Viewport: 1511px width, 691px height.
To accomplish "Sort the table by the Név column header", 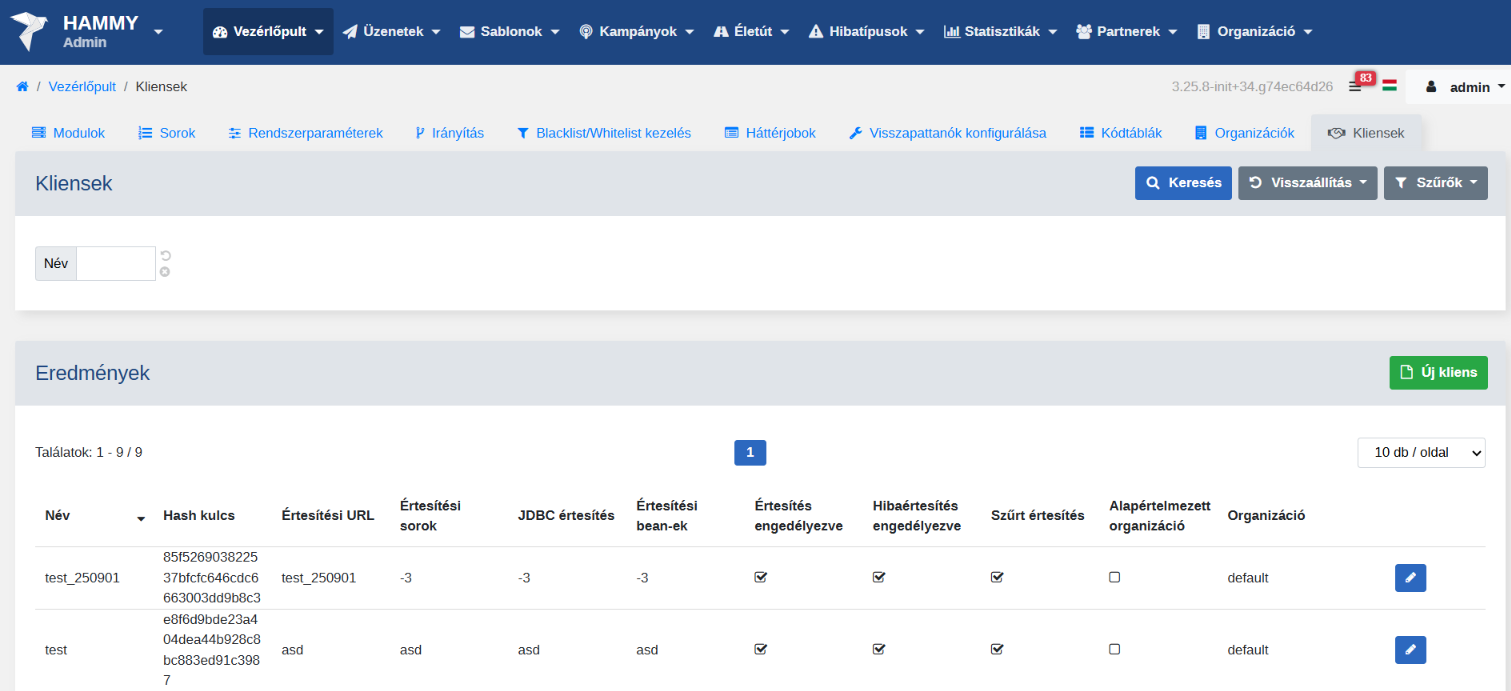I will tap(58, 516).
